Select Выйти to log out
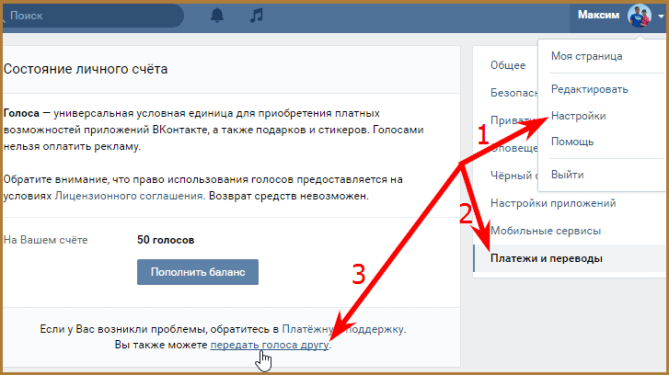The width and height of the screenshot is (669, 375). 567,175
